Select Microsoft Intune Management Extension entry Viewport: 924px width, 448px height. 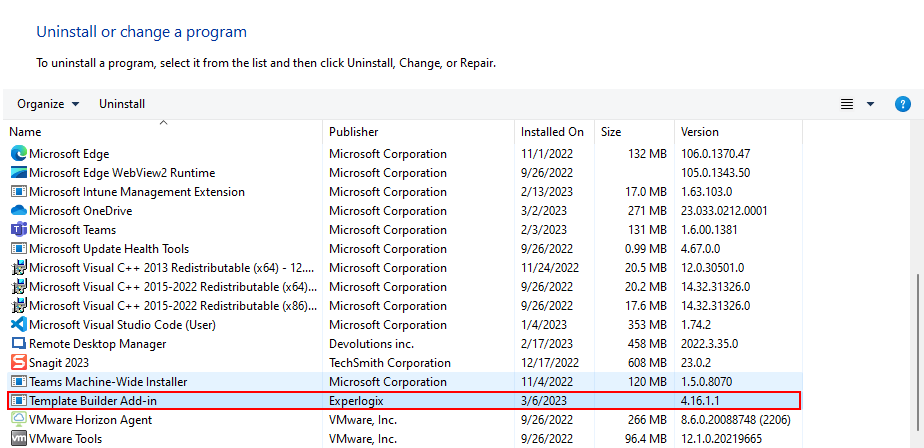pos(137,192)
